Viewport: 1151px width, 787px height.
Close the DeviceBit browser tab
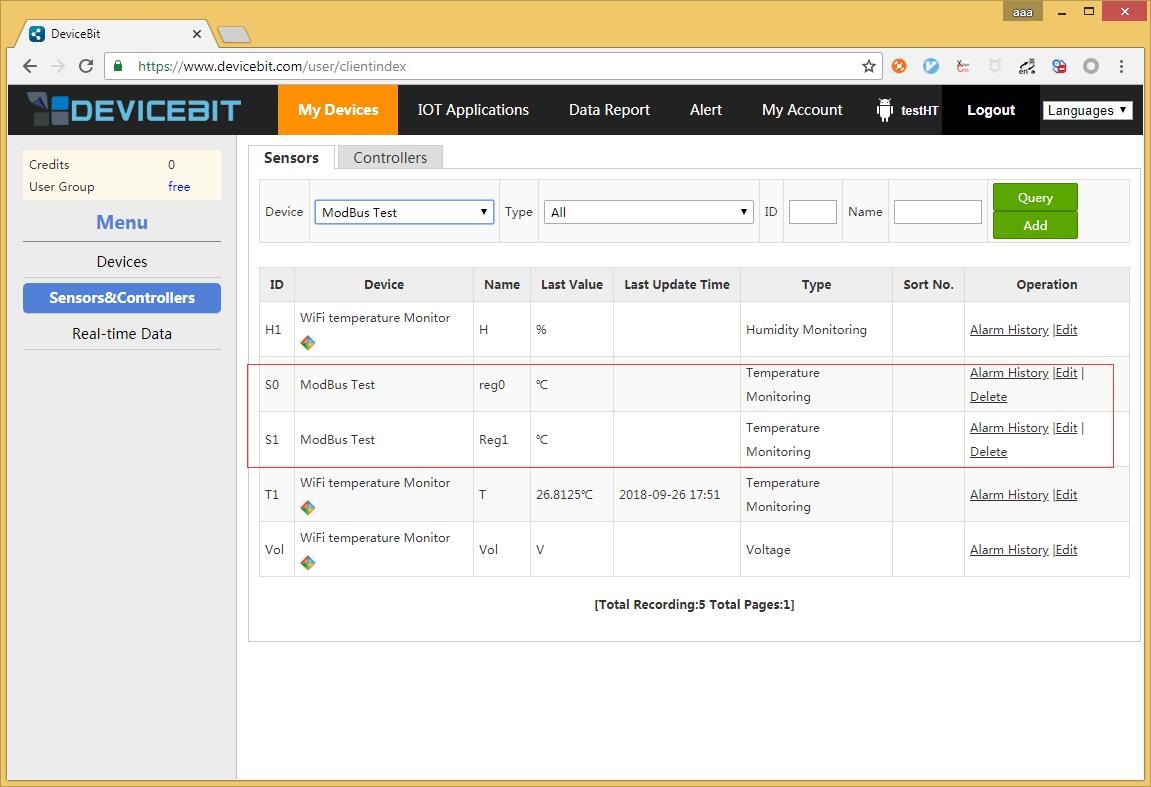(197, 34)
